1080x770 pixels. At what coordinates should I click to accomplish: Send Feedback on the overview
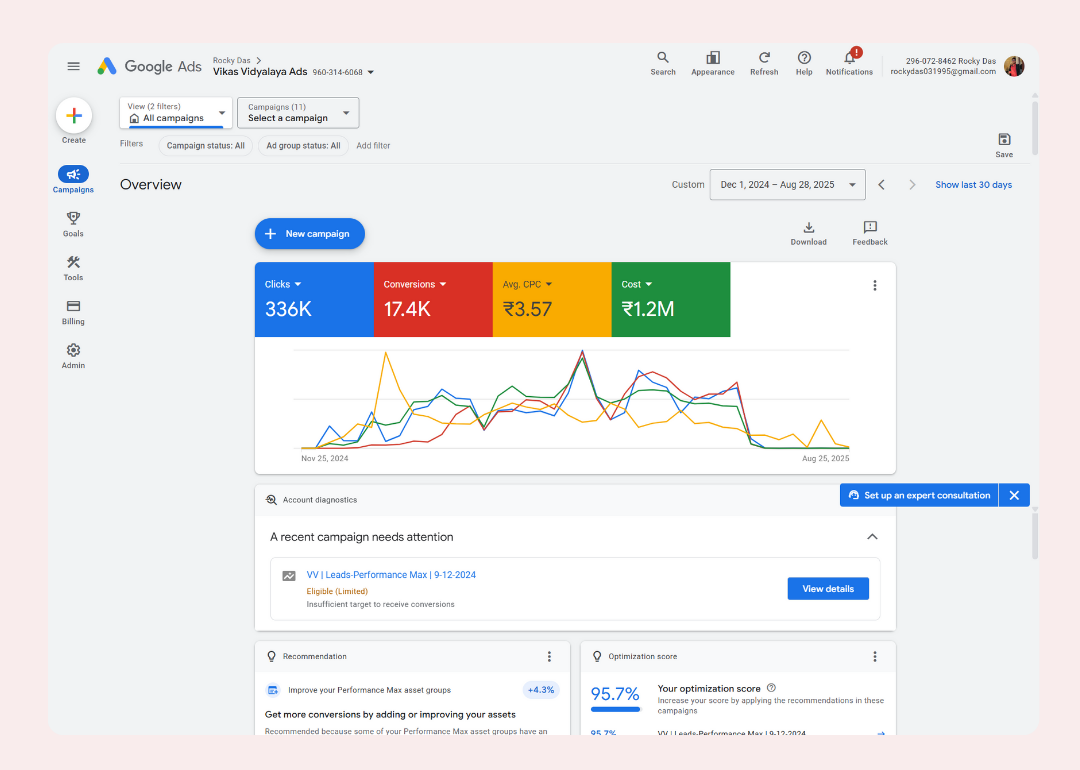[x=870, y=233]
